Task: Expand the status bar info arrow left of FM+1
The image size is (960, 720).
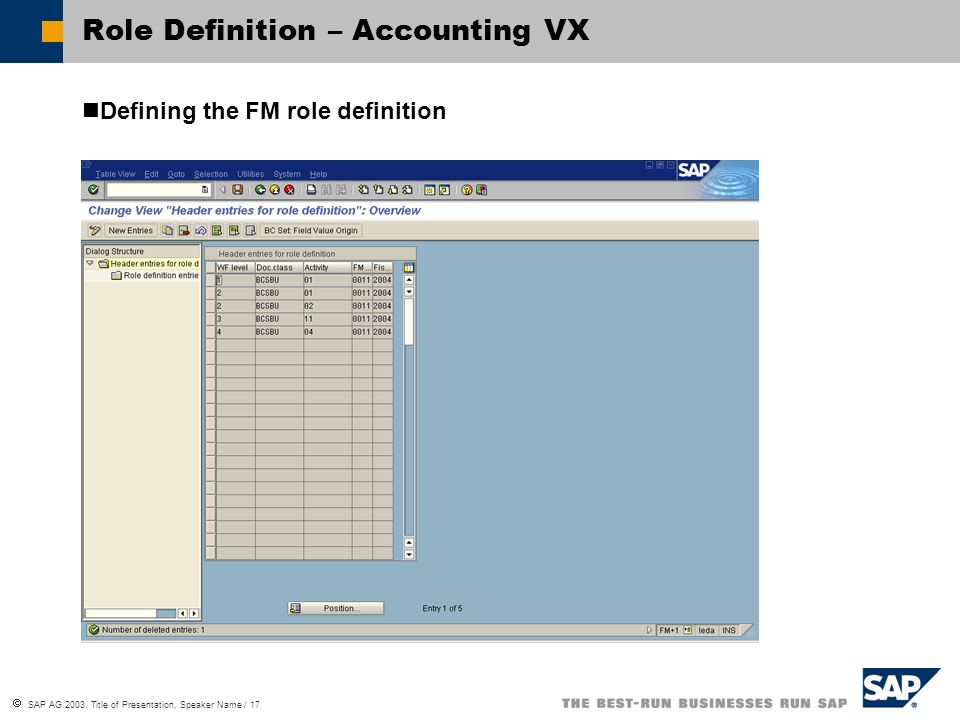Action: [x=649, y=630]
